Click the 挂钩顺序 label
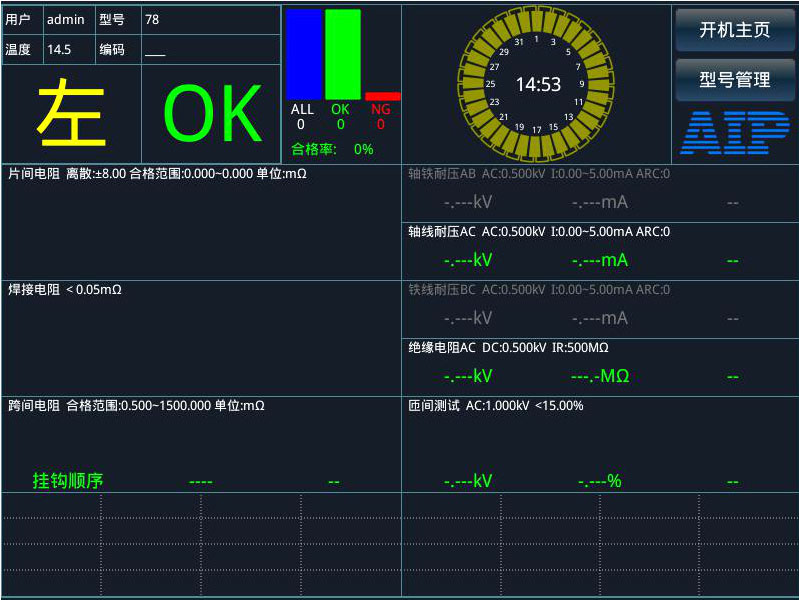This screenshot has width=799, height=600. (x=68, y=481)
